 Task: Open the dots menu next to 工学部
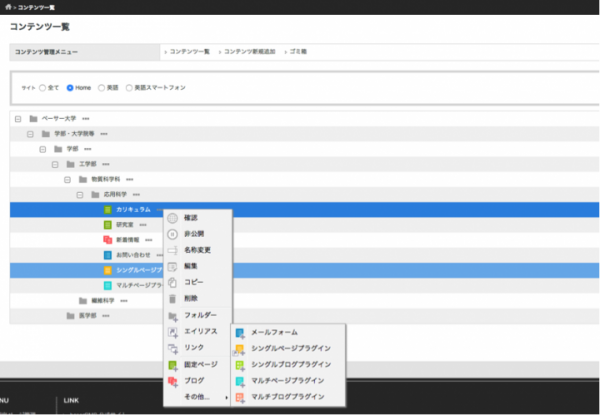click(x=106, y=164)
